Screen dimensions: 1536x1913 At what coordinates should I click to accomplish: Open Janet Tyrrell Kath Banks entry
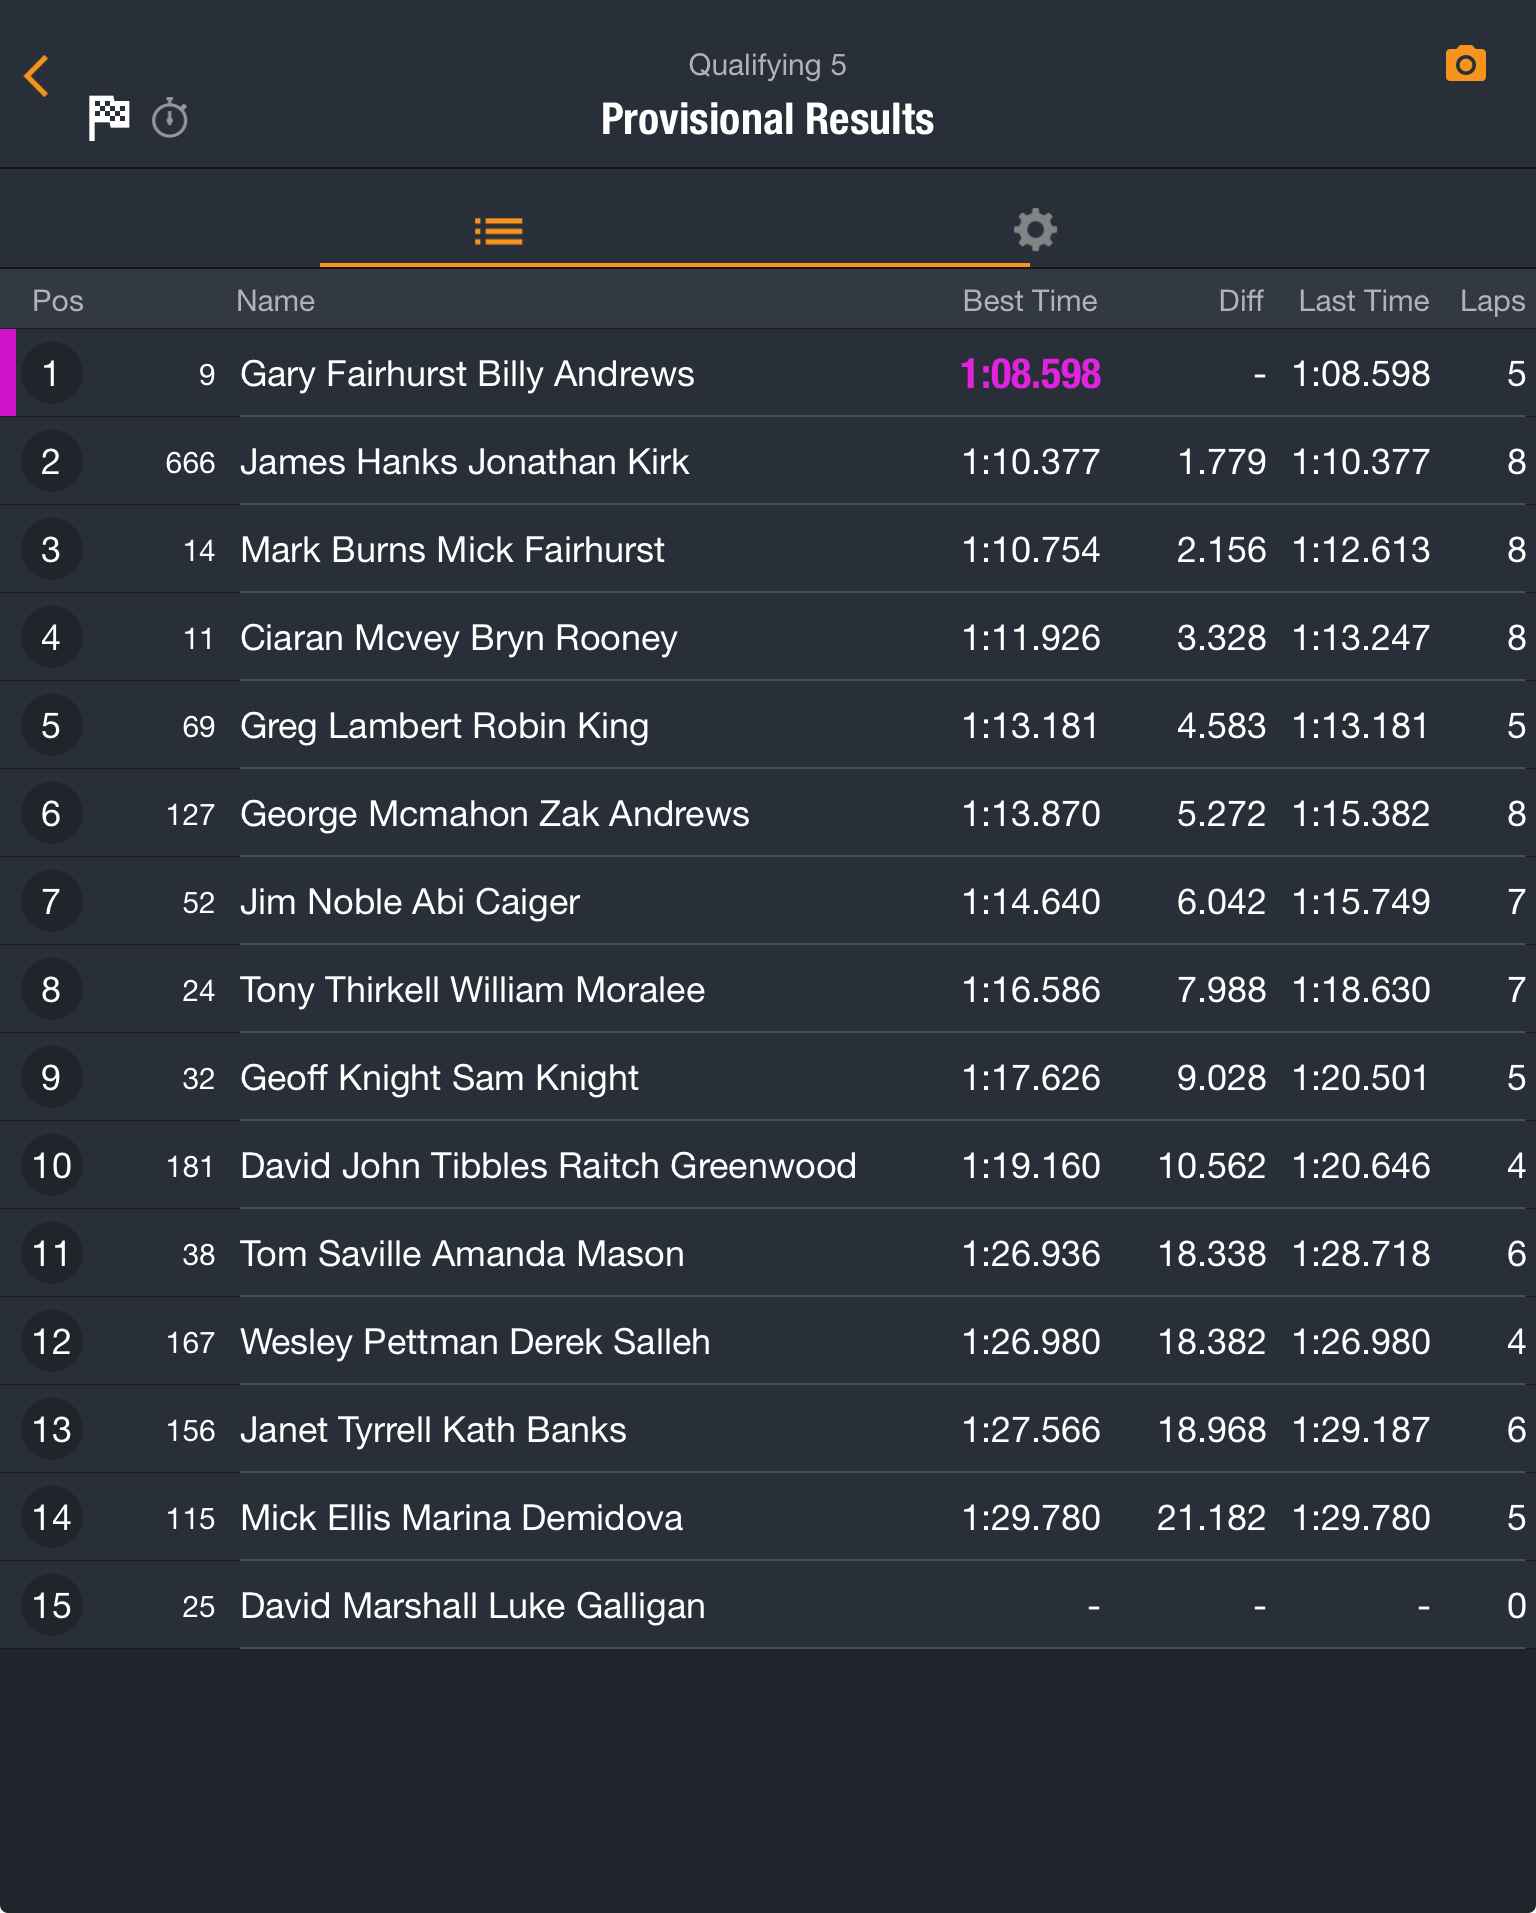(x=768, y=1429)
